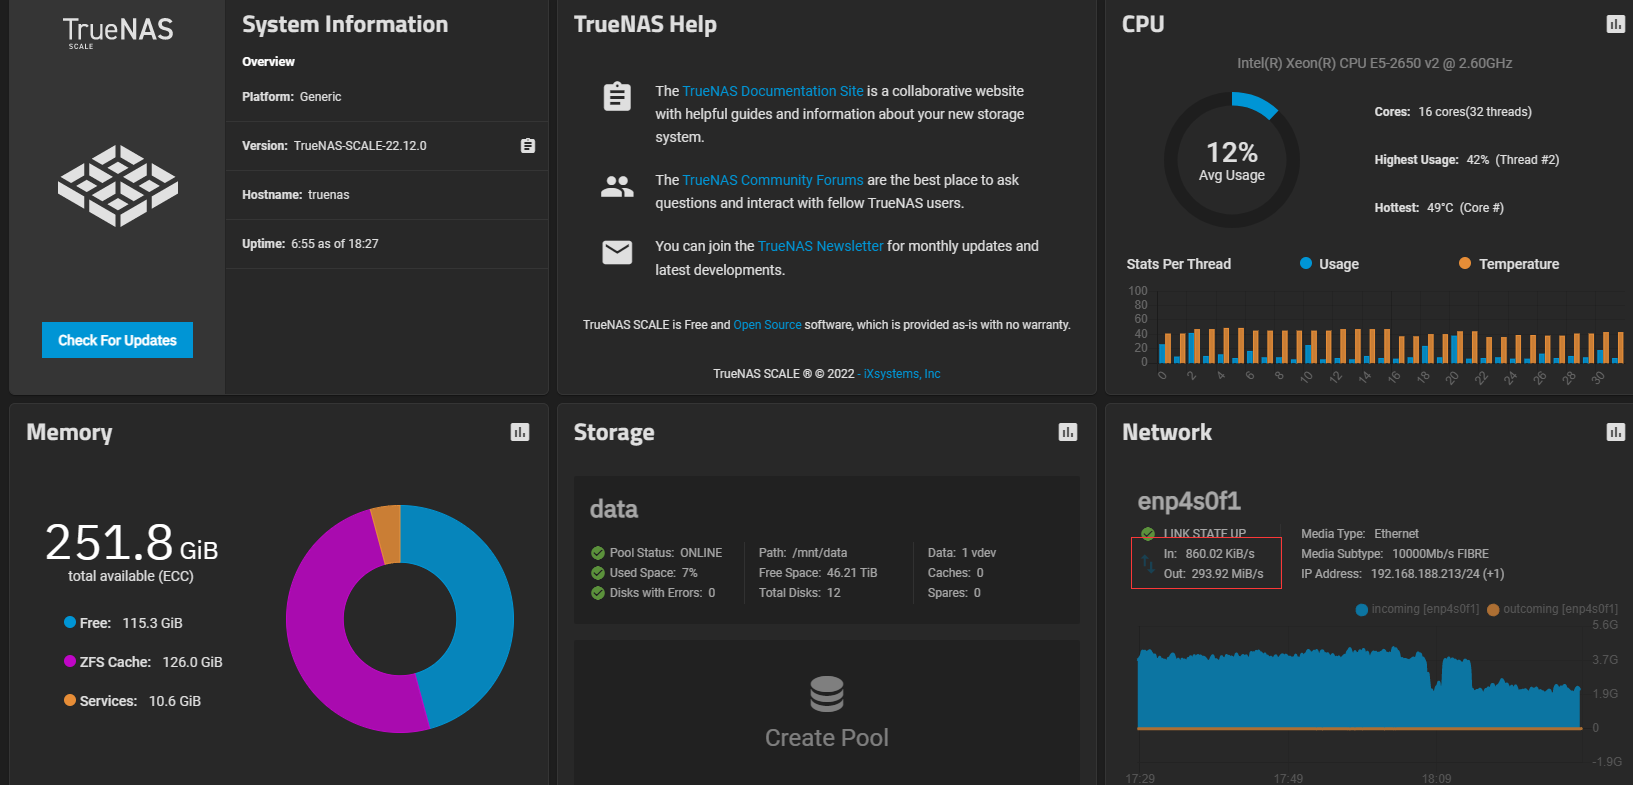Click Version TrueNAS-SCALE-22.12.0 text

(334, 146)
